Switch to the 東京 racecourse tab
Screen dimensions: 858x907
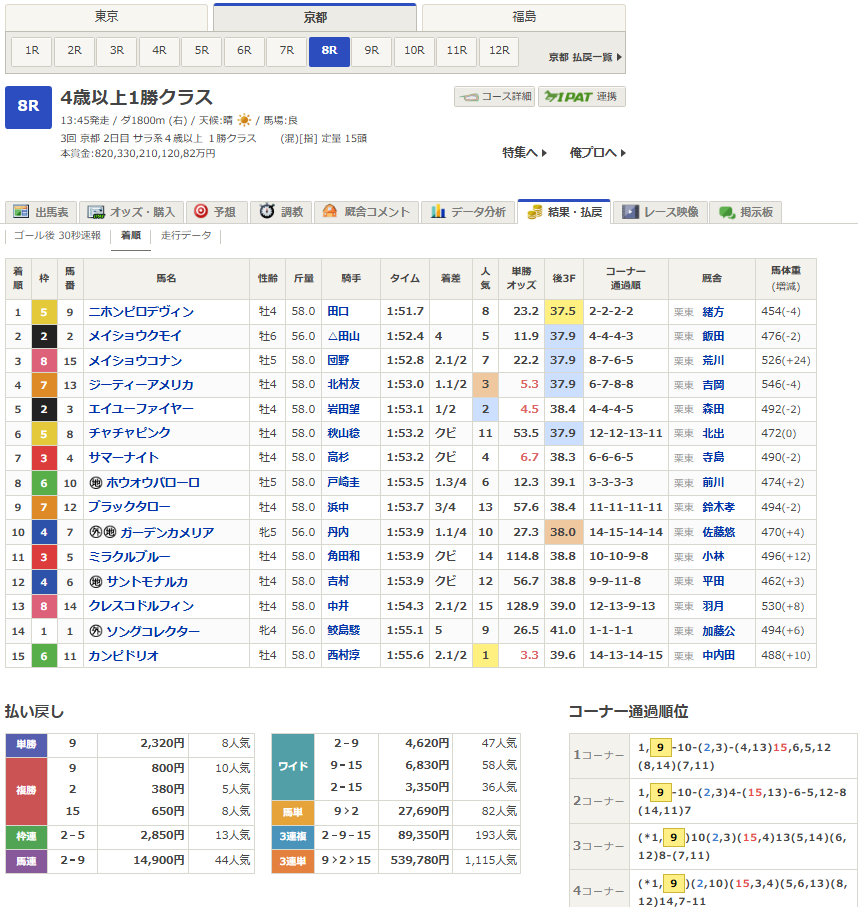(x=106, y=17)
